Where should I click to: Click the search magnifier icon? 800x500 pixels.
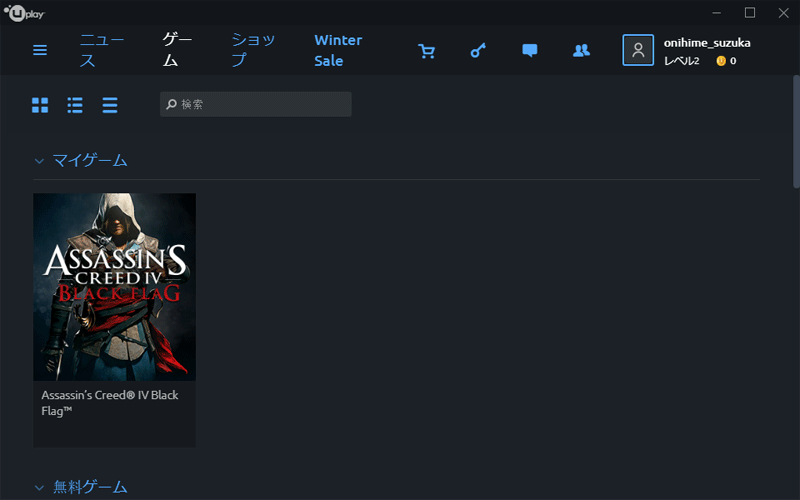(171, 104)
